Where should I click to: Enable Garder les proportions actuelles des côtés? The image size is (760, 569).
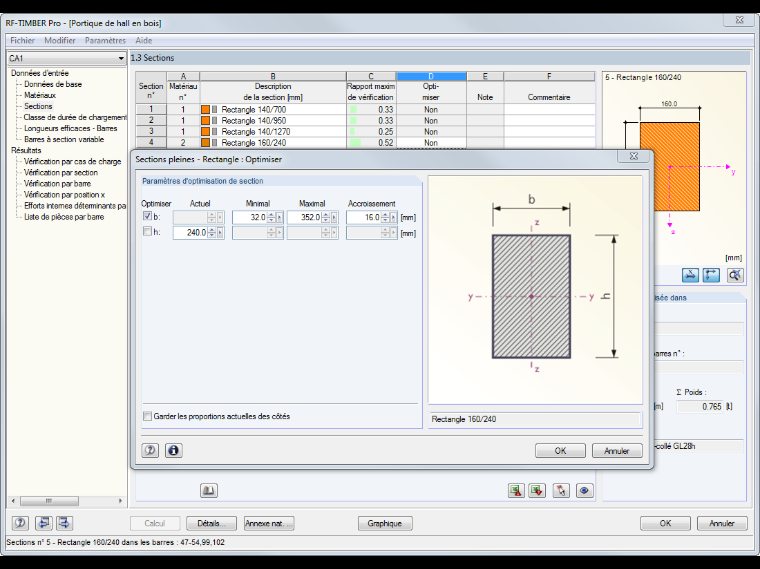pyautogui.click(x=147, y=416)
